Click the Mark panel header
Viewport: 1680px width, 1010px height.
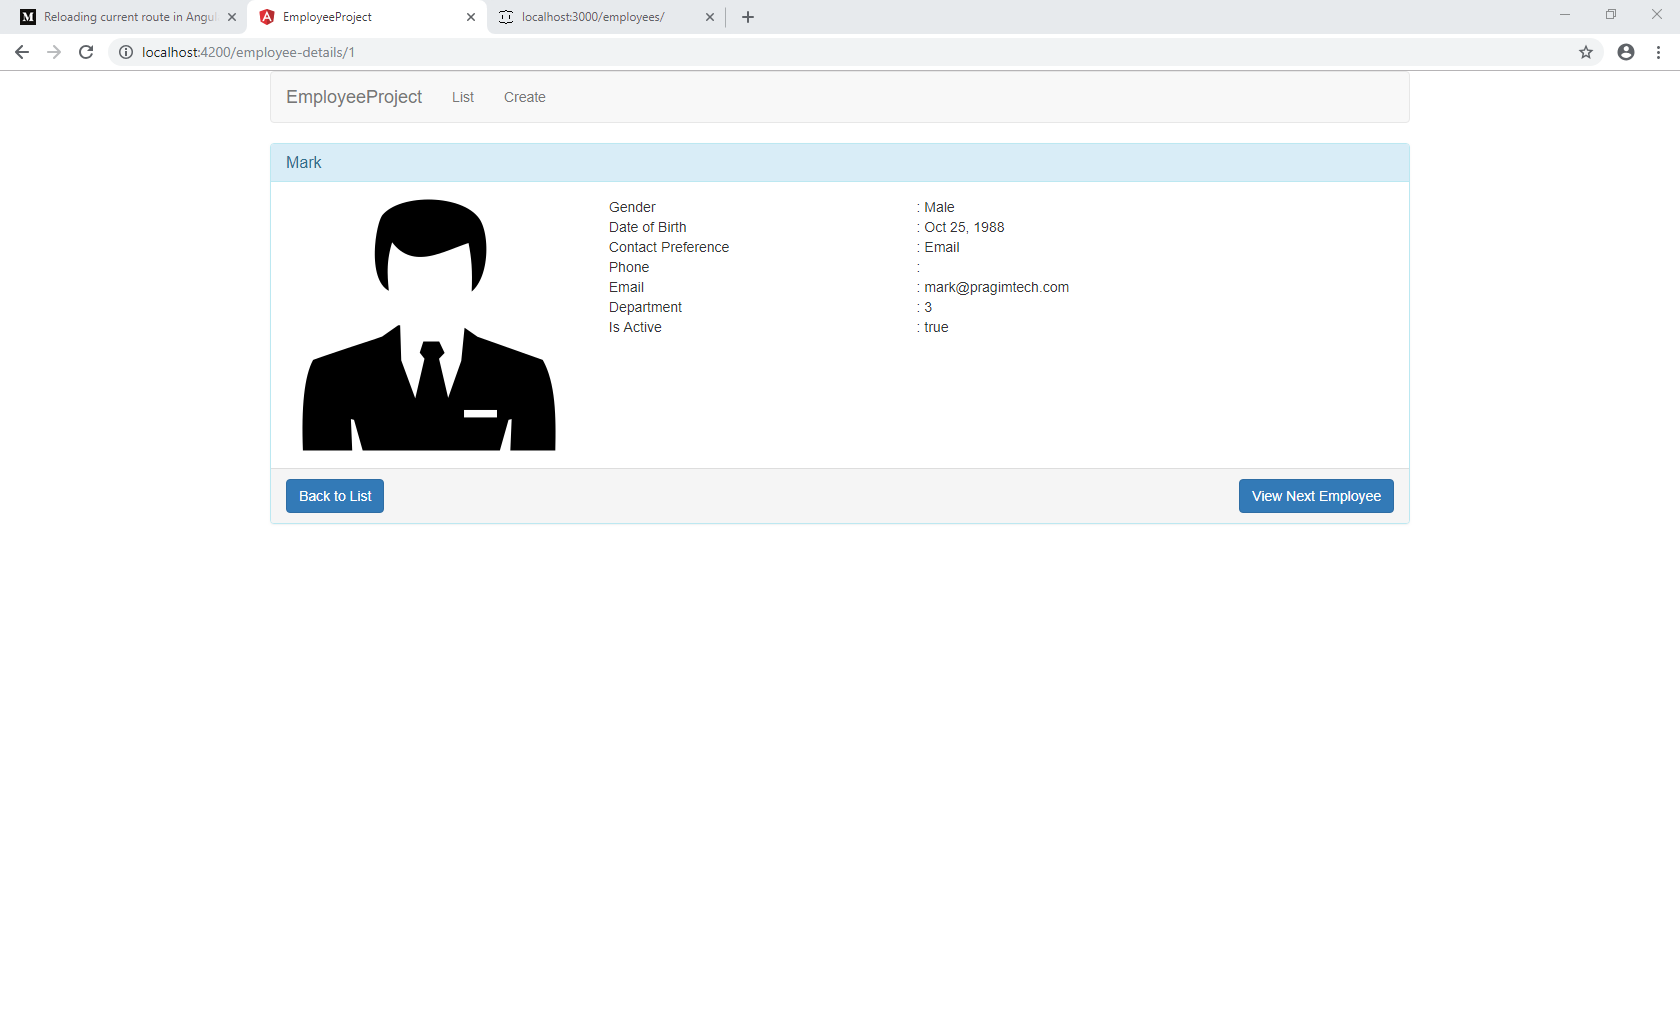[x=303, y=162]
